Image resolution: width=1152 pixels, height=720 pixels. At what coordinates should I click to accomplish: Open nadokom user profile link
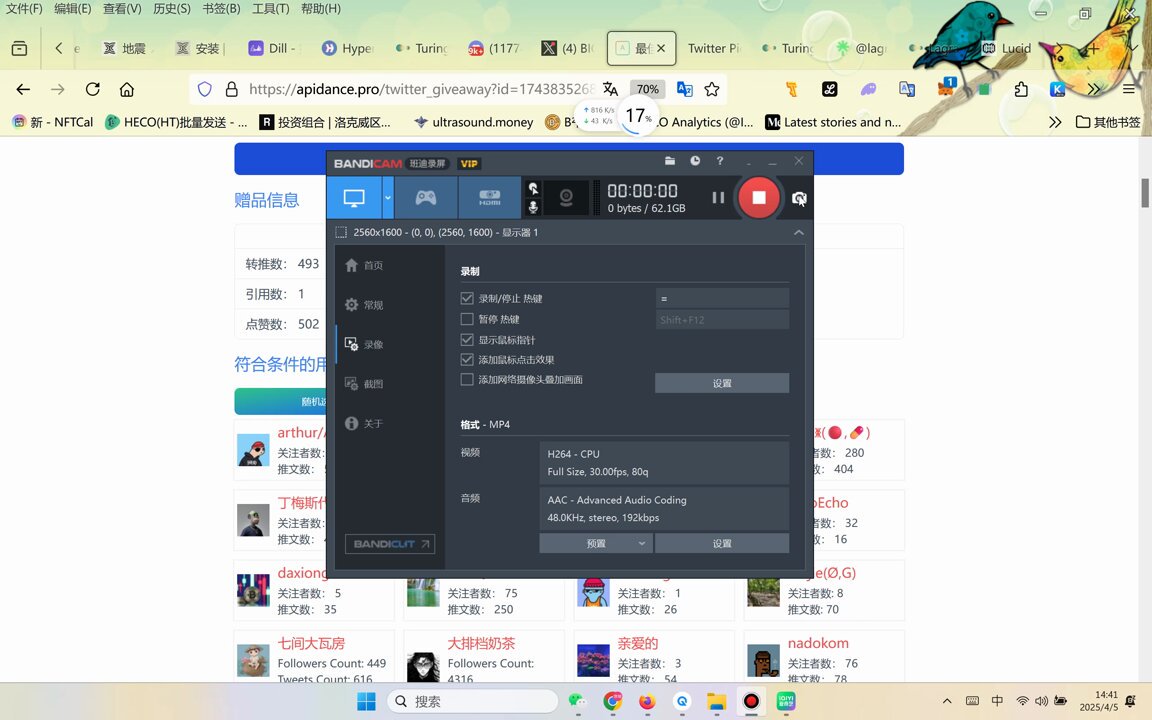point(818,643)
